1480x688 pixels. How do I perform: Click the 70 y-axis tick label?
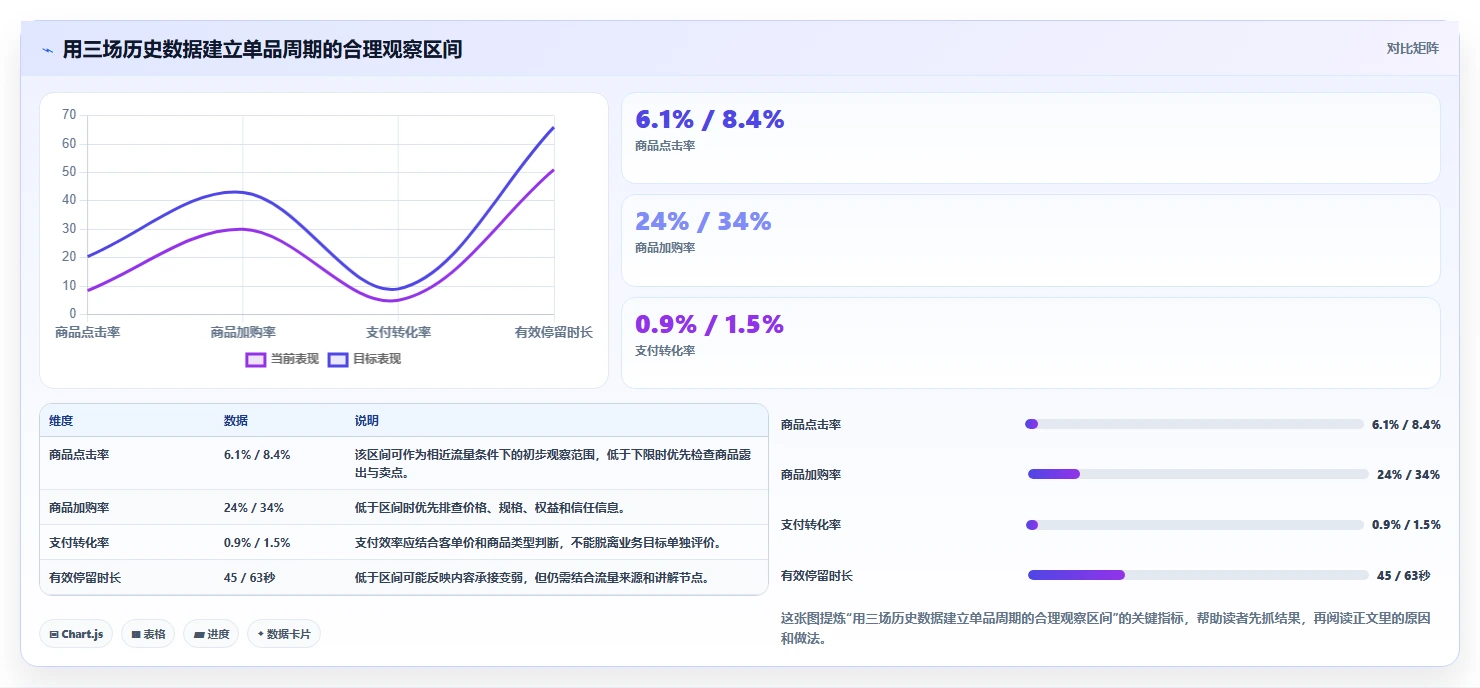click(69, 115)
